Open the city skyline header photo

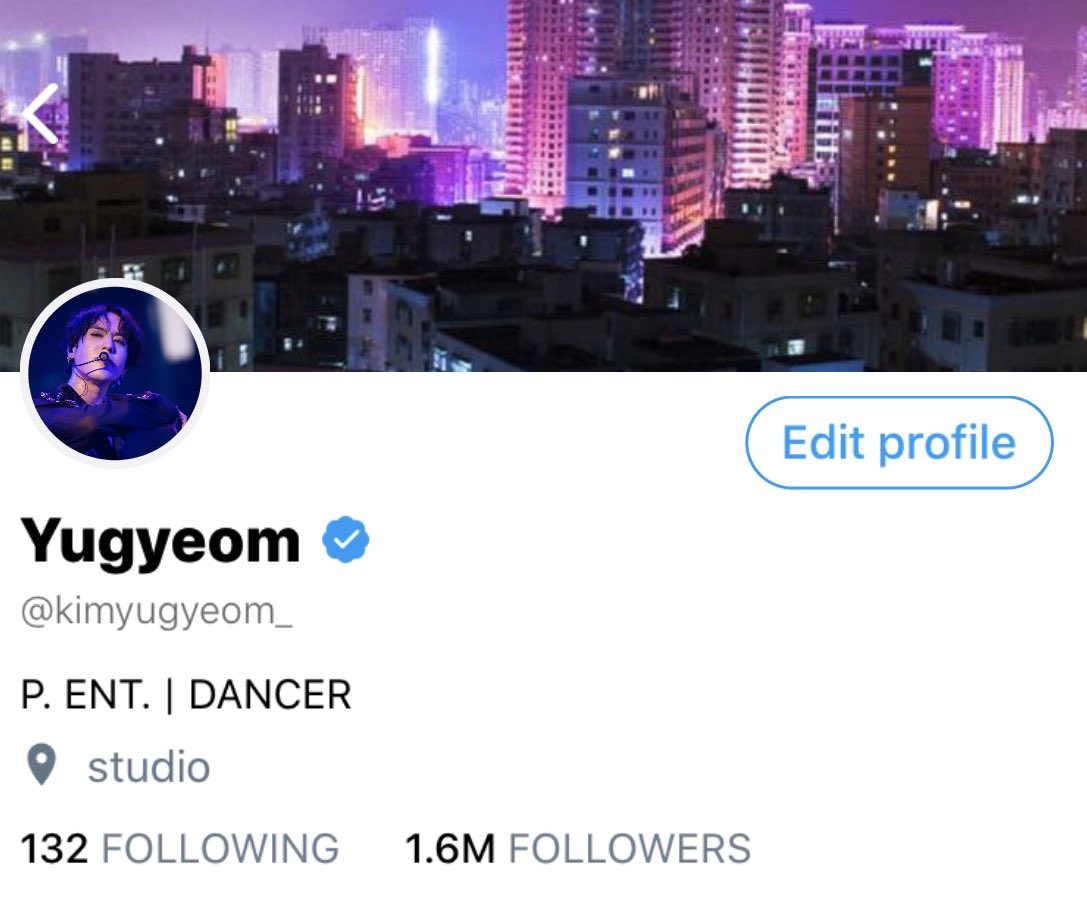pyautogui.click(x=544, y=186)
